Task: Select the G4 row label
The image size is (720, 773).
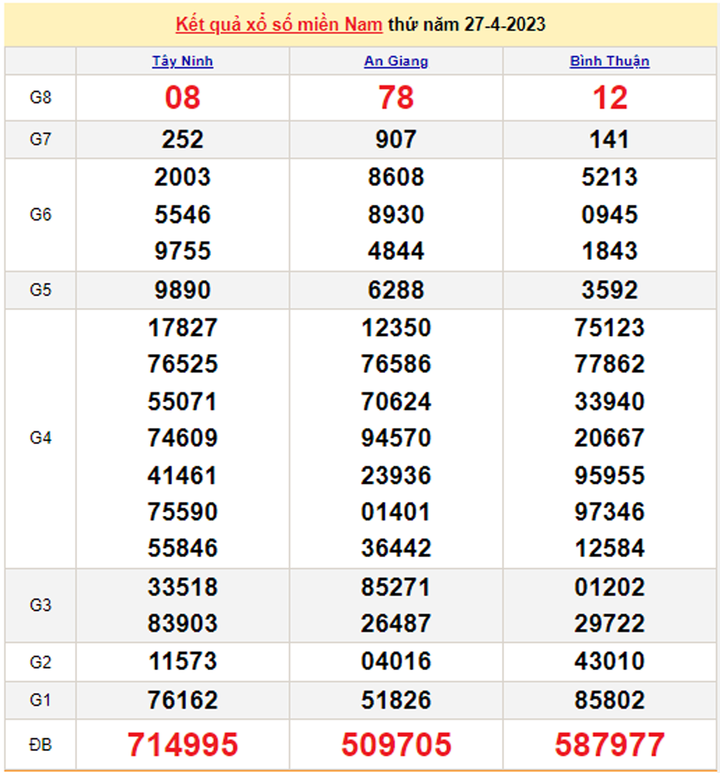Action: [x=40, y=438]
